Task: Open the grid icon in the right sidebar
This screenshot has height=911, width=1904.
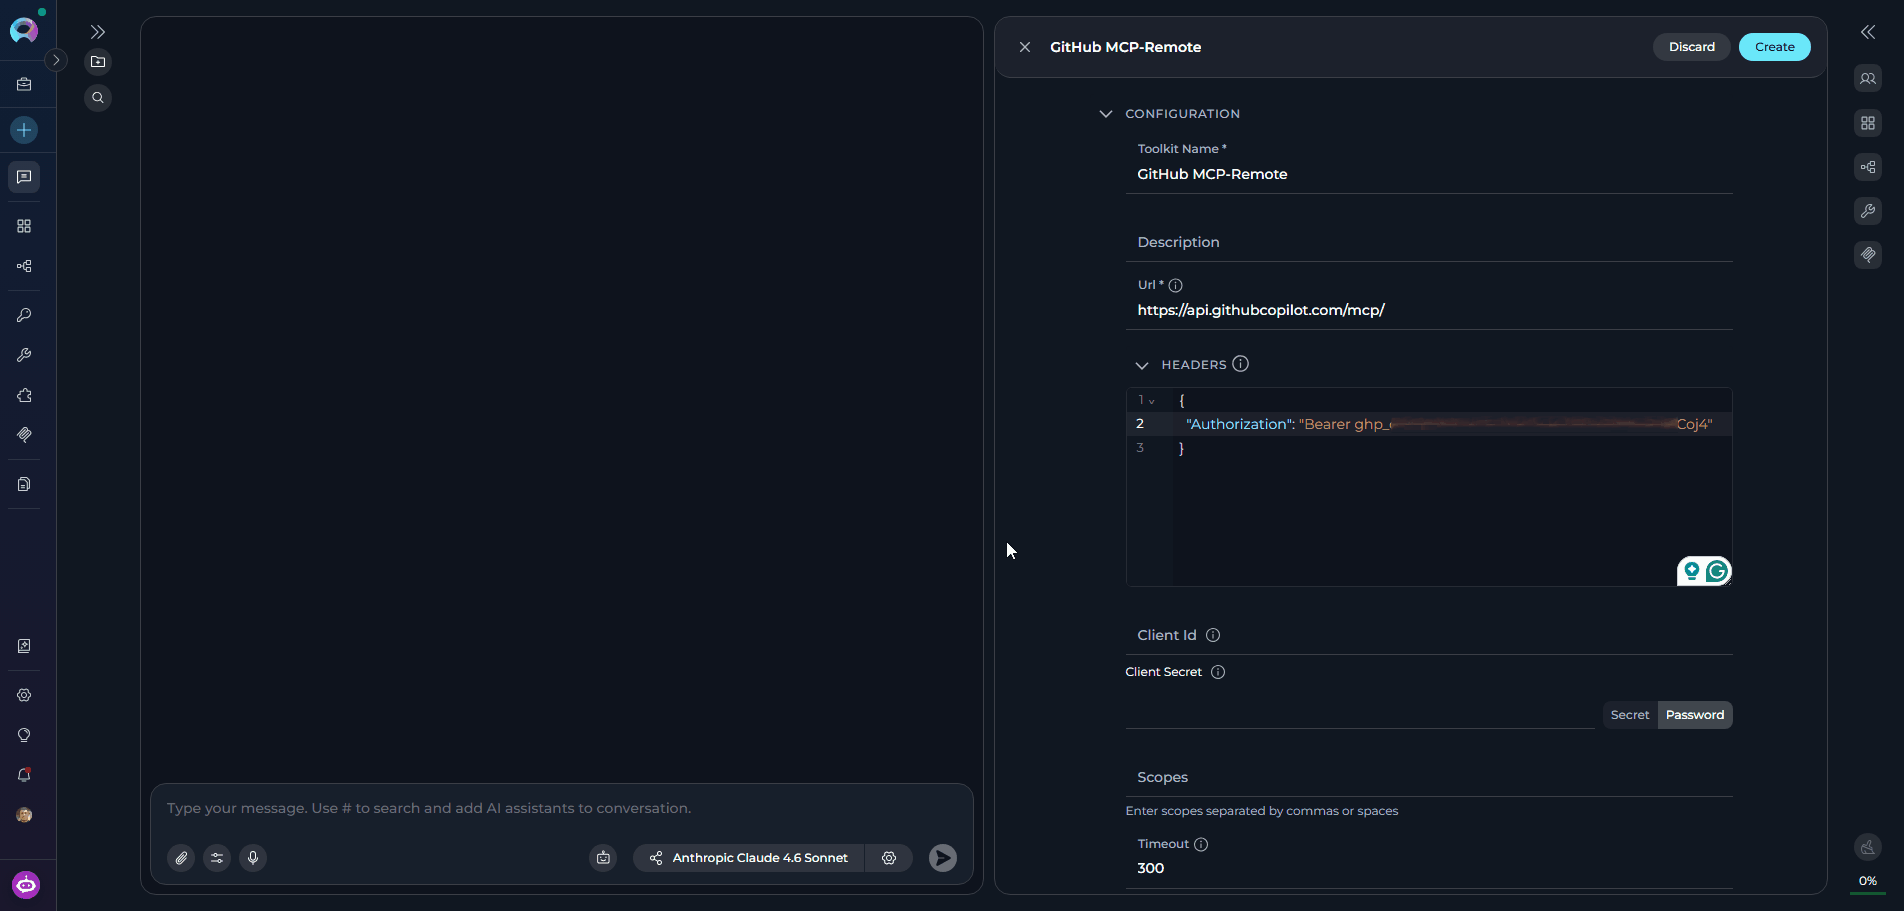Action: click(x=1868, y=123)
